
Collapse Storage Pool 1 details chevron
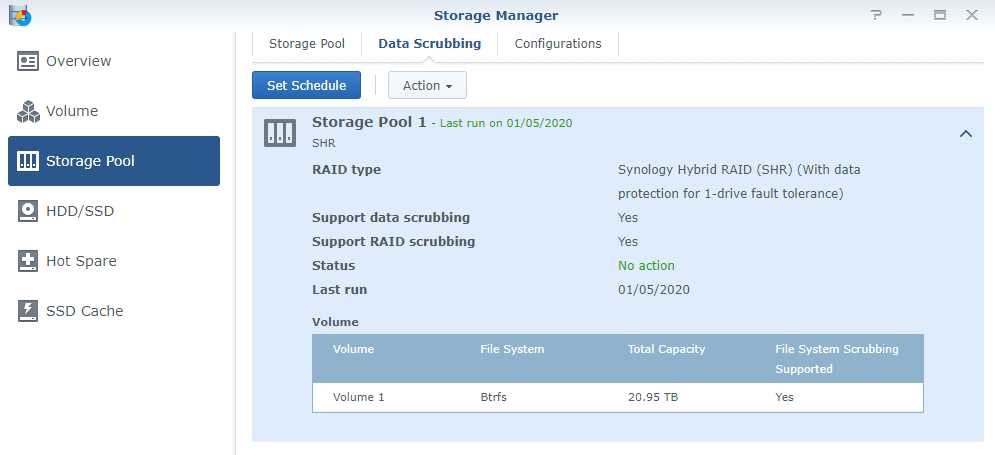[x=966, y=133]
